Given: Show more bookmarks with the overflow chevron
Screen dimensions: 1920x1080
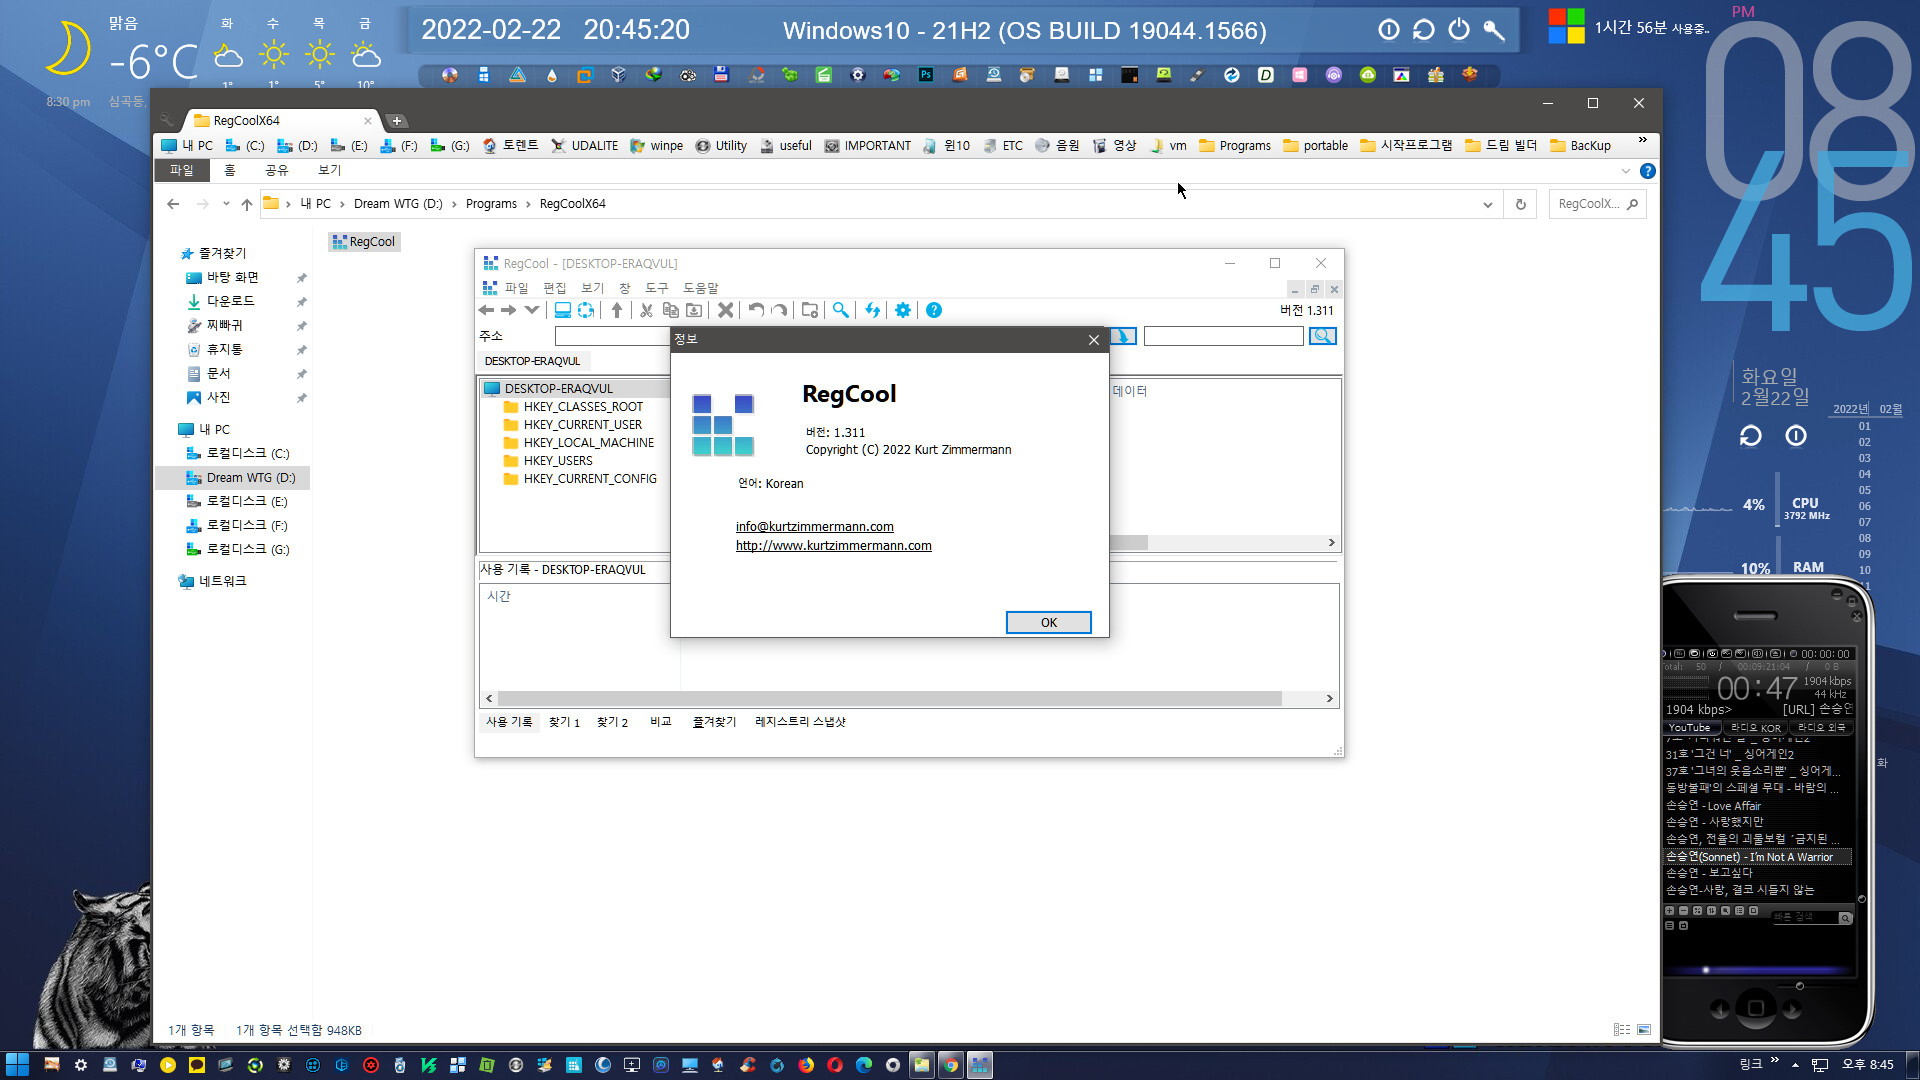Looking at the screenshot, I should coord(1642,140).
